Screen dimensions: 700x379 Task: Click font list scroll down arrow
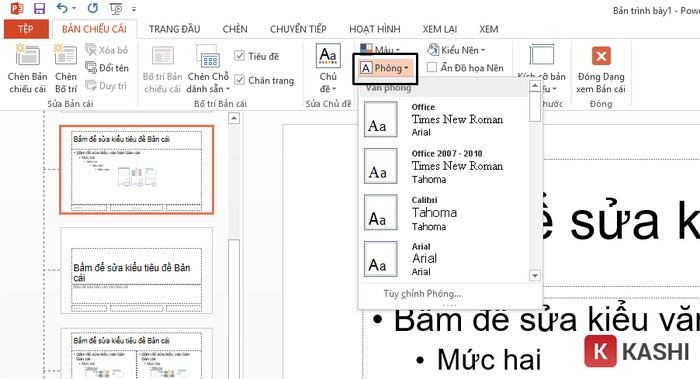[535, 275]
